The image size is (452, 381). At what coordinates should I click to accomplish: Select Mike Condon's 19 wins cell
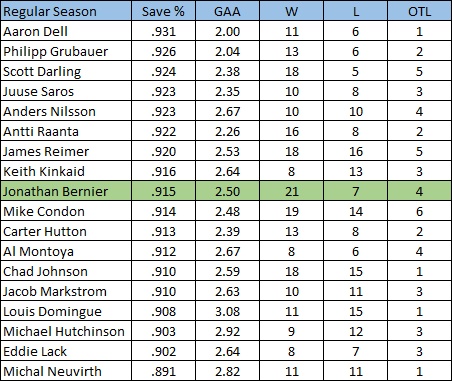coord(291,211)
